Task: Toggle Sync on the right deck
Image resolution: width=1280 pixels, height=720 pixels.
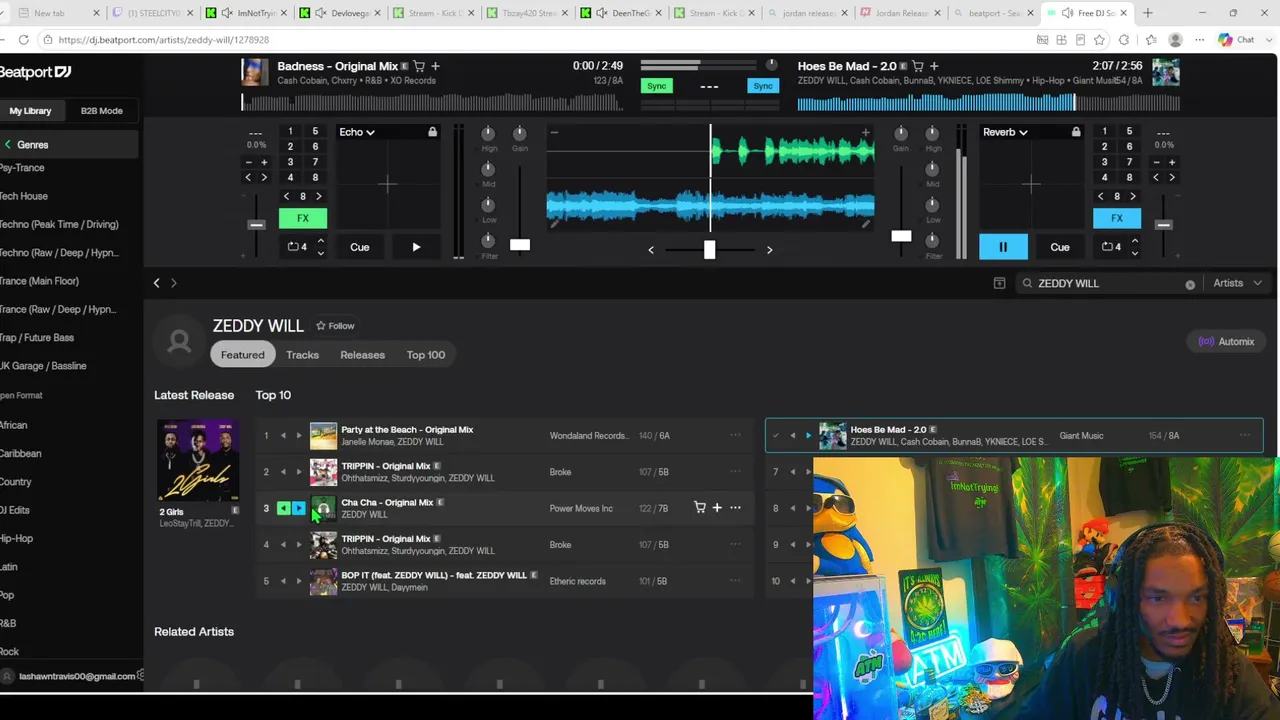Action: point(763,86)
